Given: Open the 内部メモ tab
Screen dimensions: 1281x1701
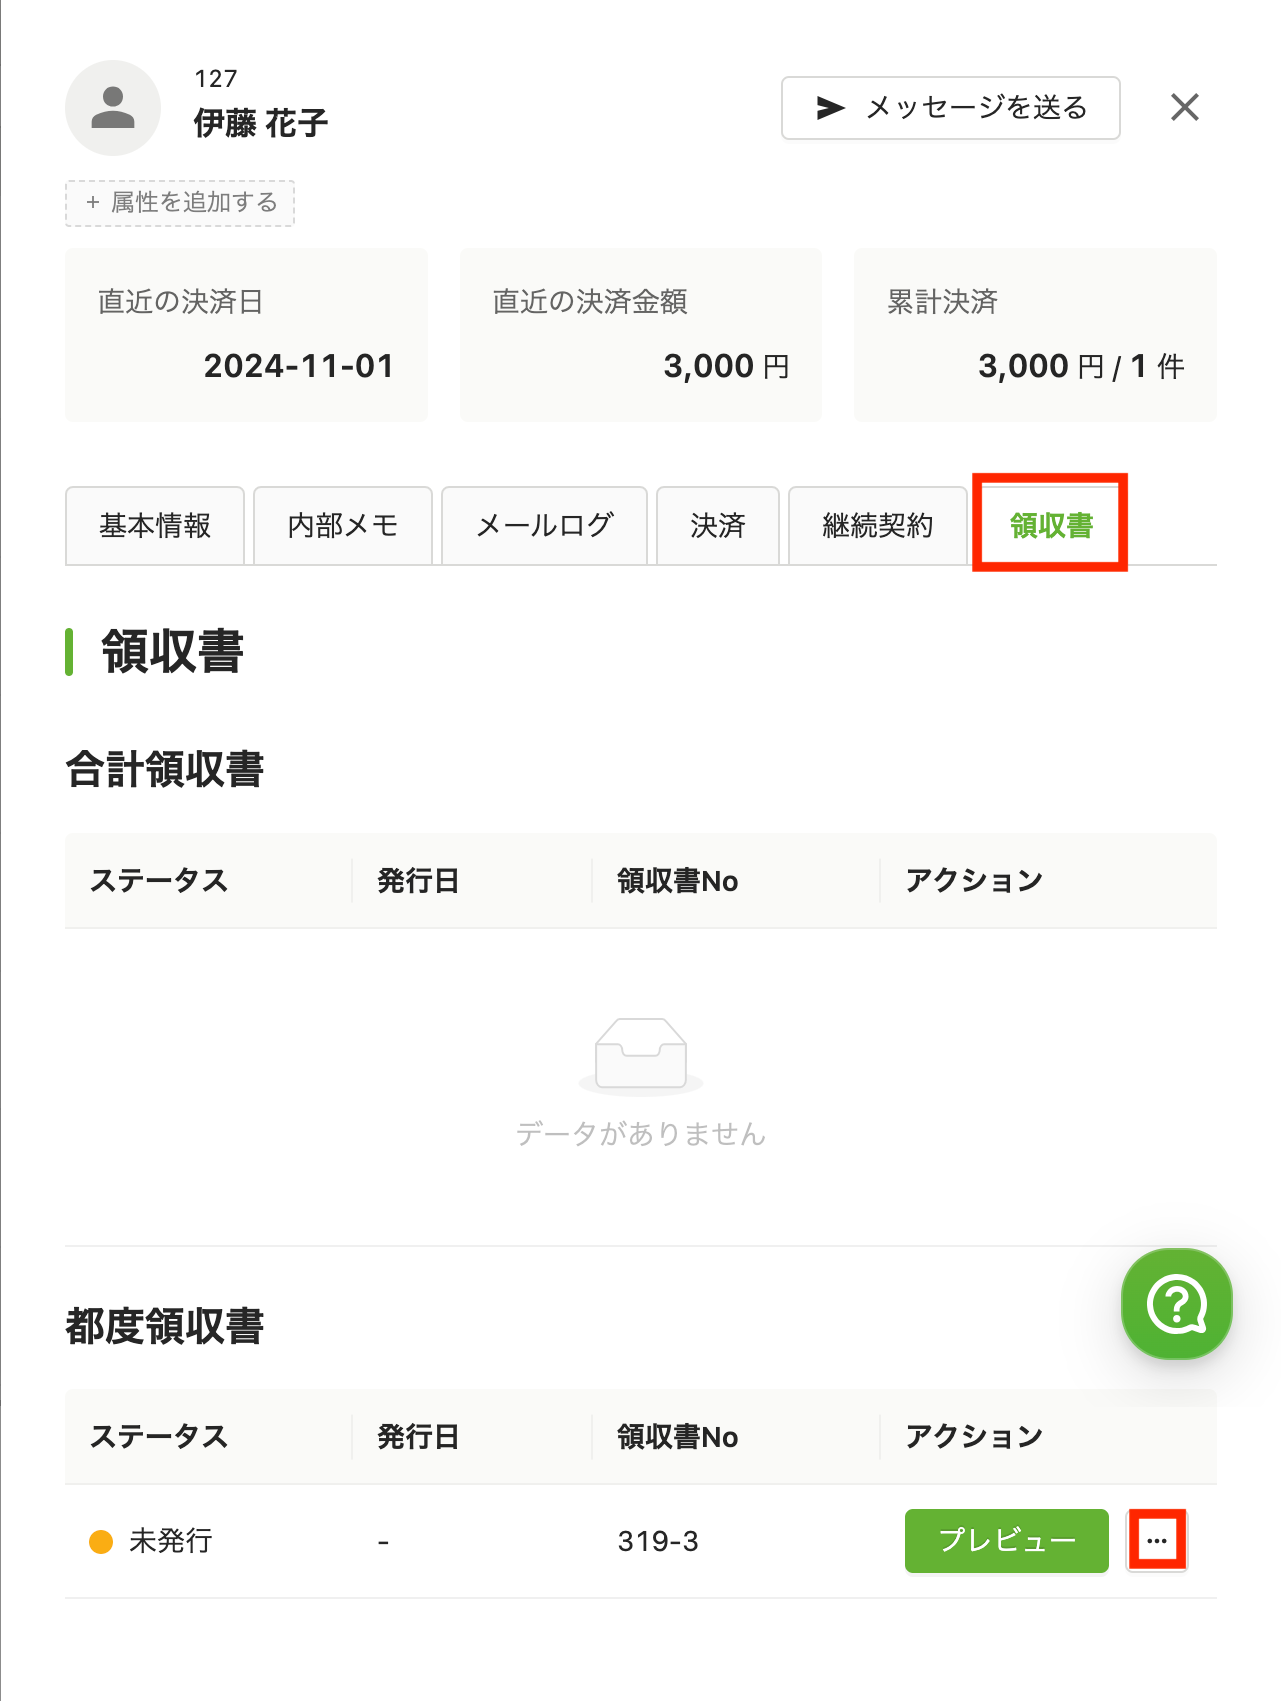Looking at the screenshot, I should [x=343, y=526].
